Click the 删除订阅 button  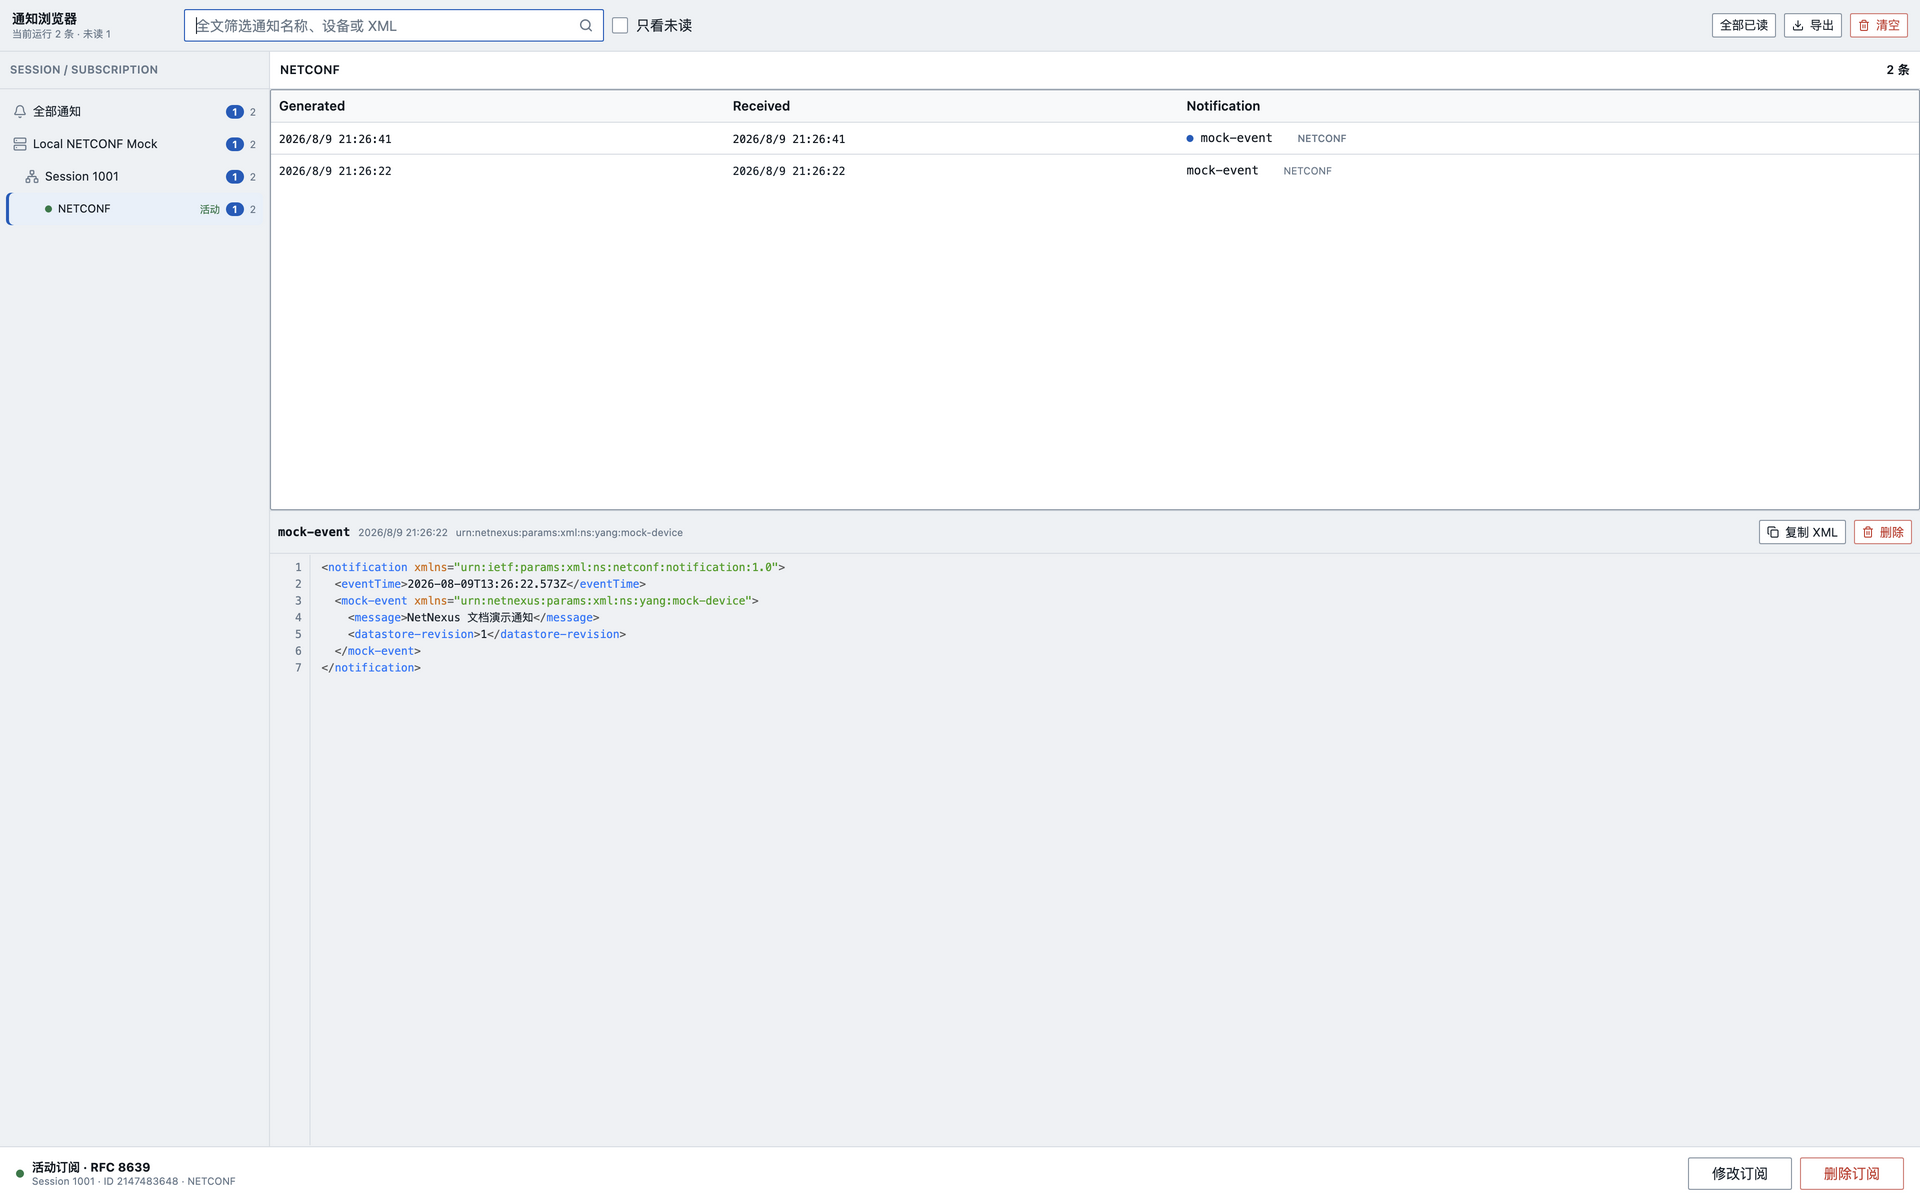tap(1851, 1173)
